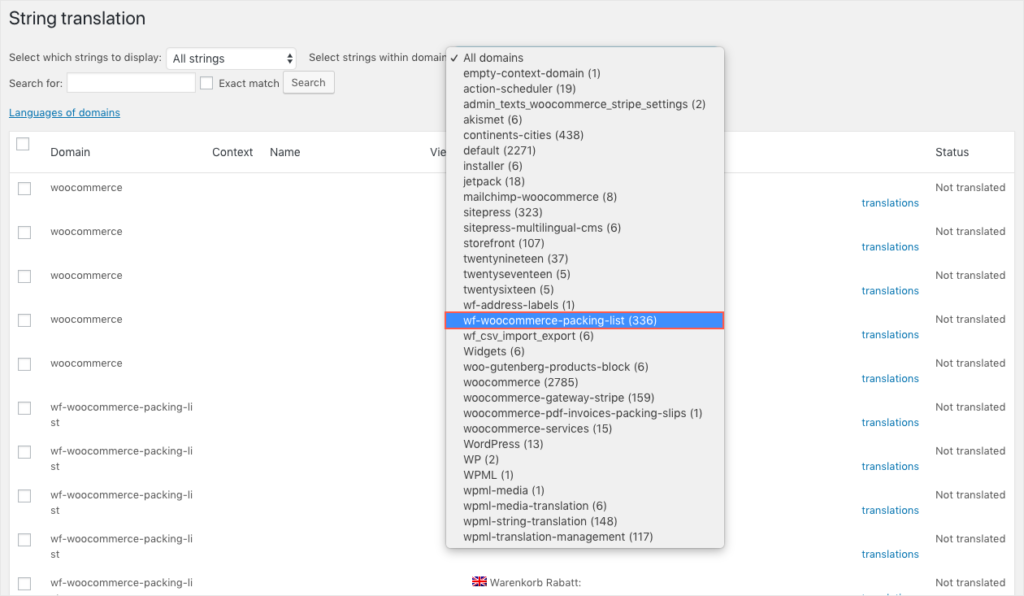Choose WPML (1) domain
Screen dimensions: 1024x596
click(584, 475)
